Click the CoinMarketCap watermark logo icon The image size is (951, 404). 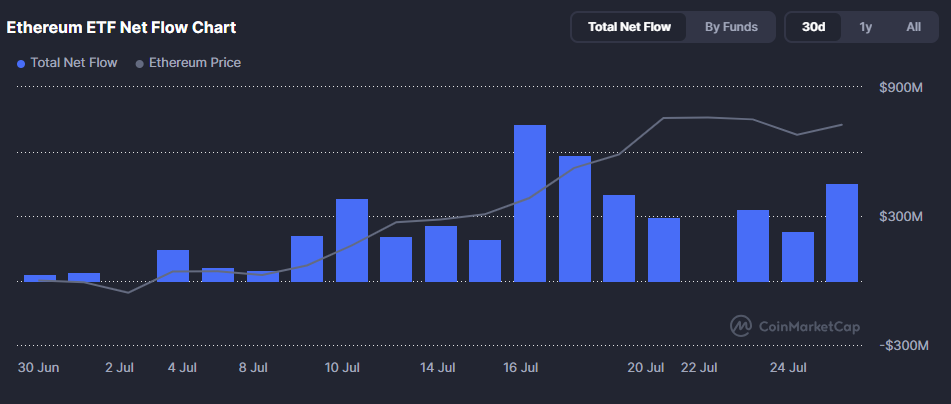[x=741, y=326]
